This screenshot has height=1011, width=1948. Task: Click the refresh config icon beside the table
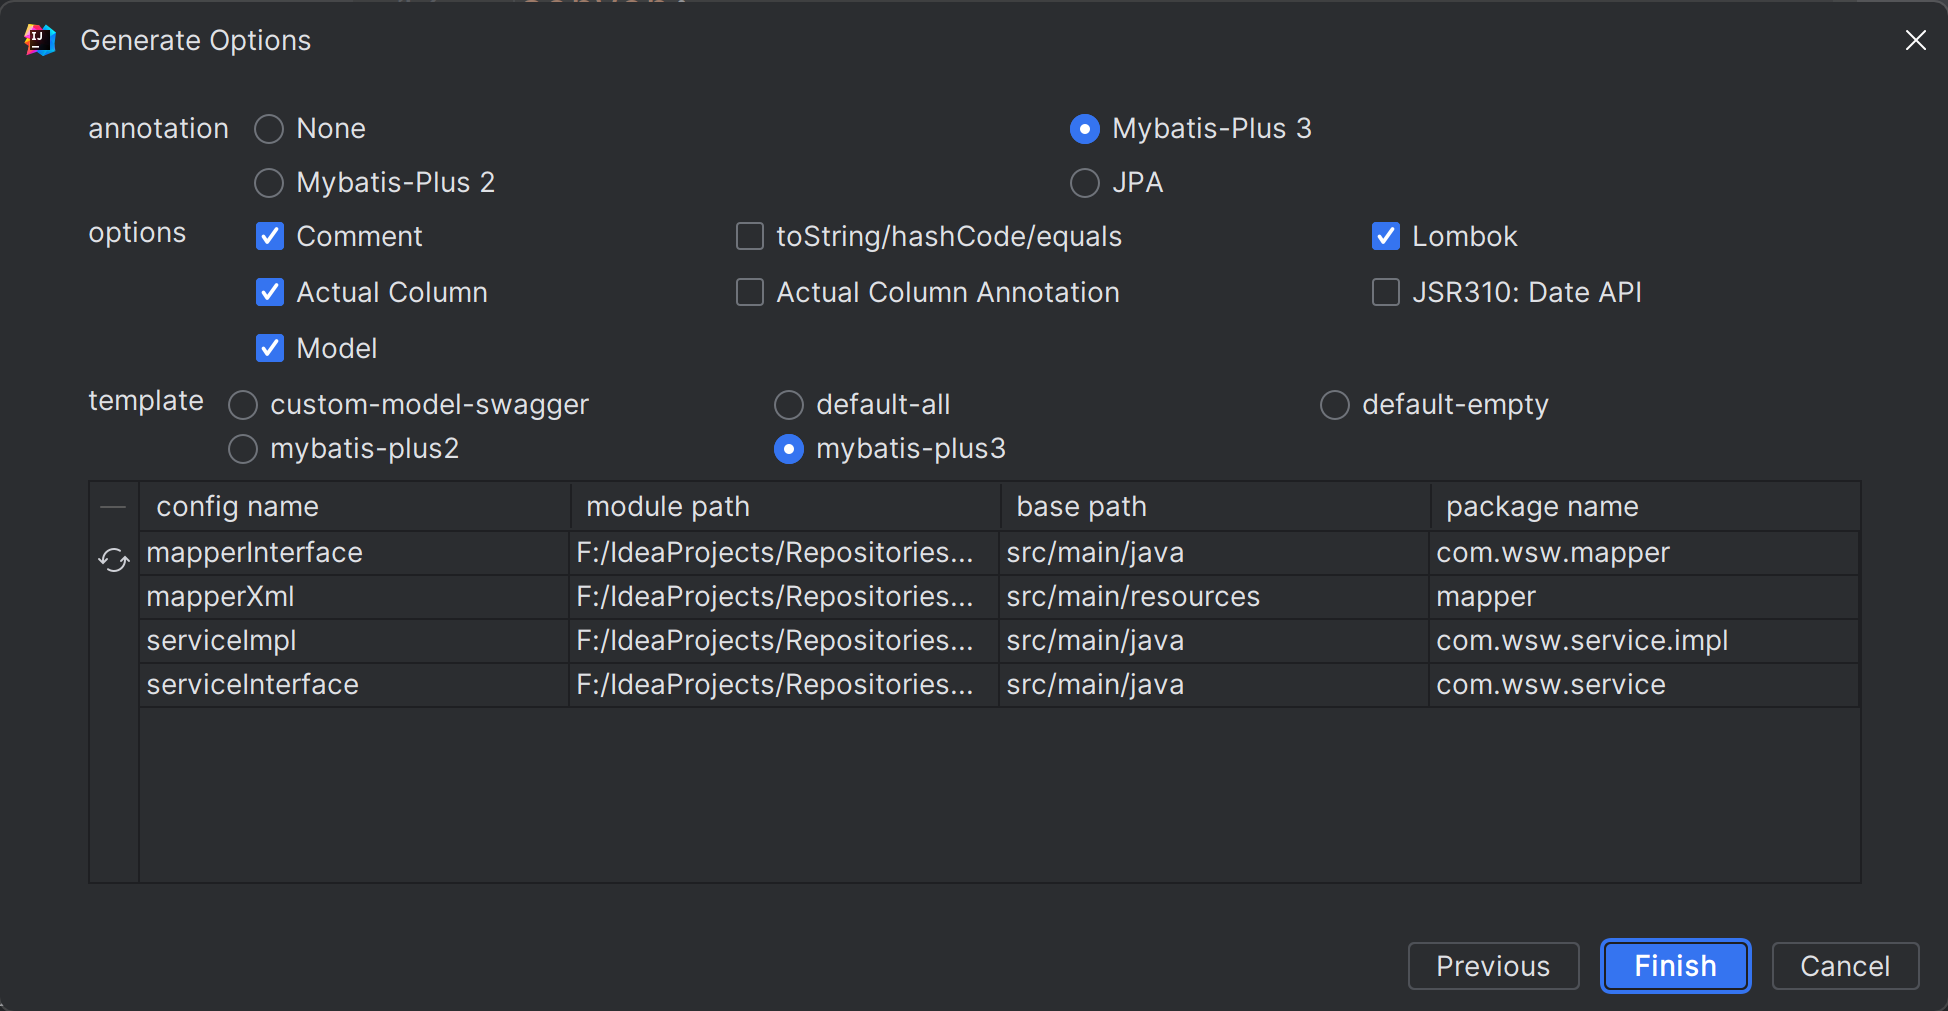(114, 560)
